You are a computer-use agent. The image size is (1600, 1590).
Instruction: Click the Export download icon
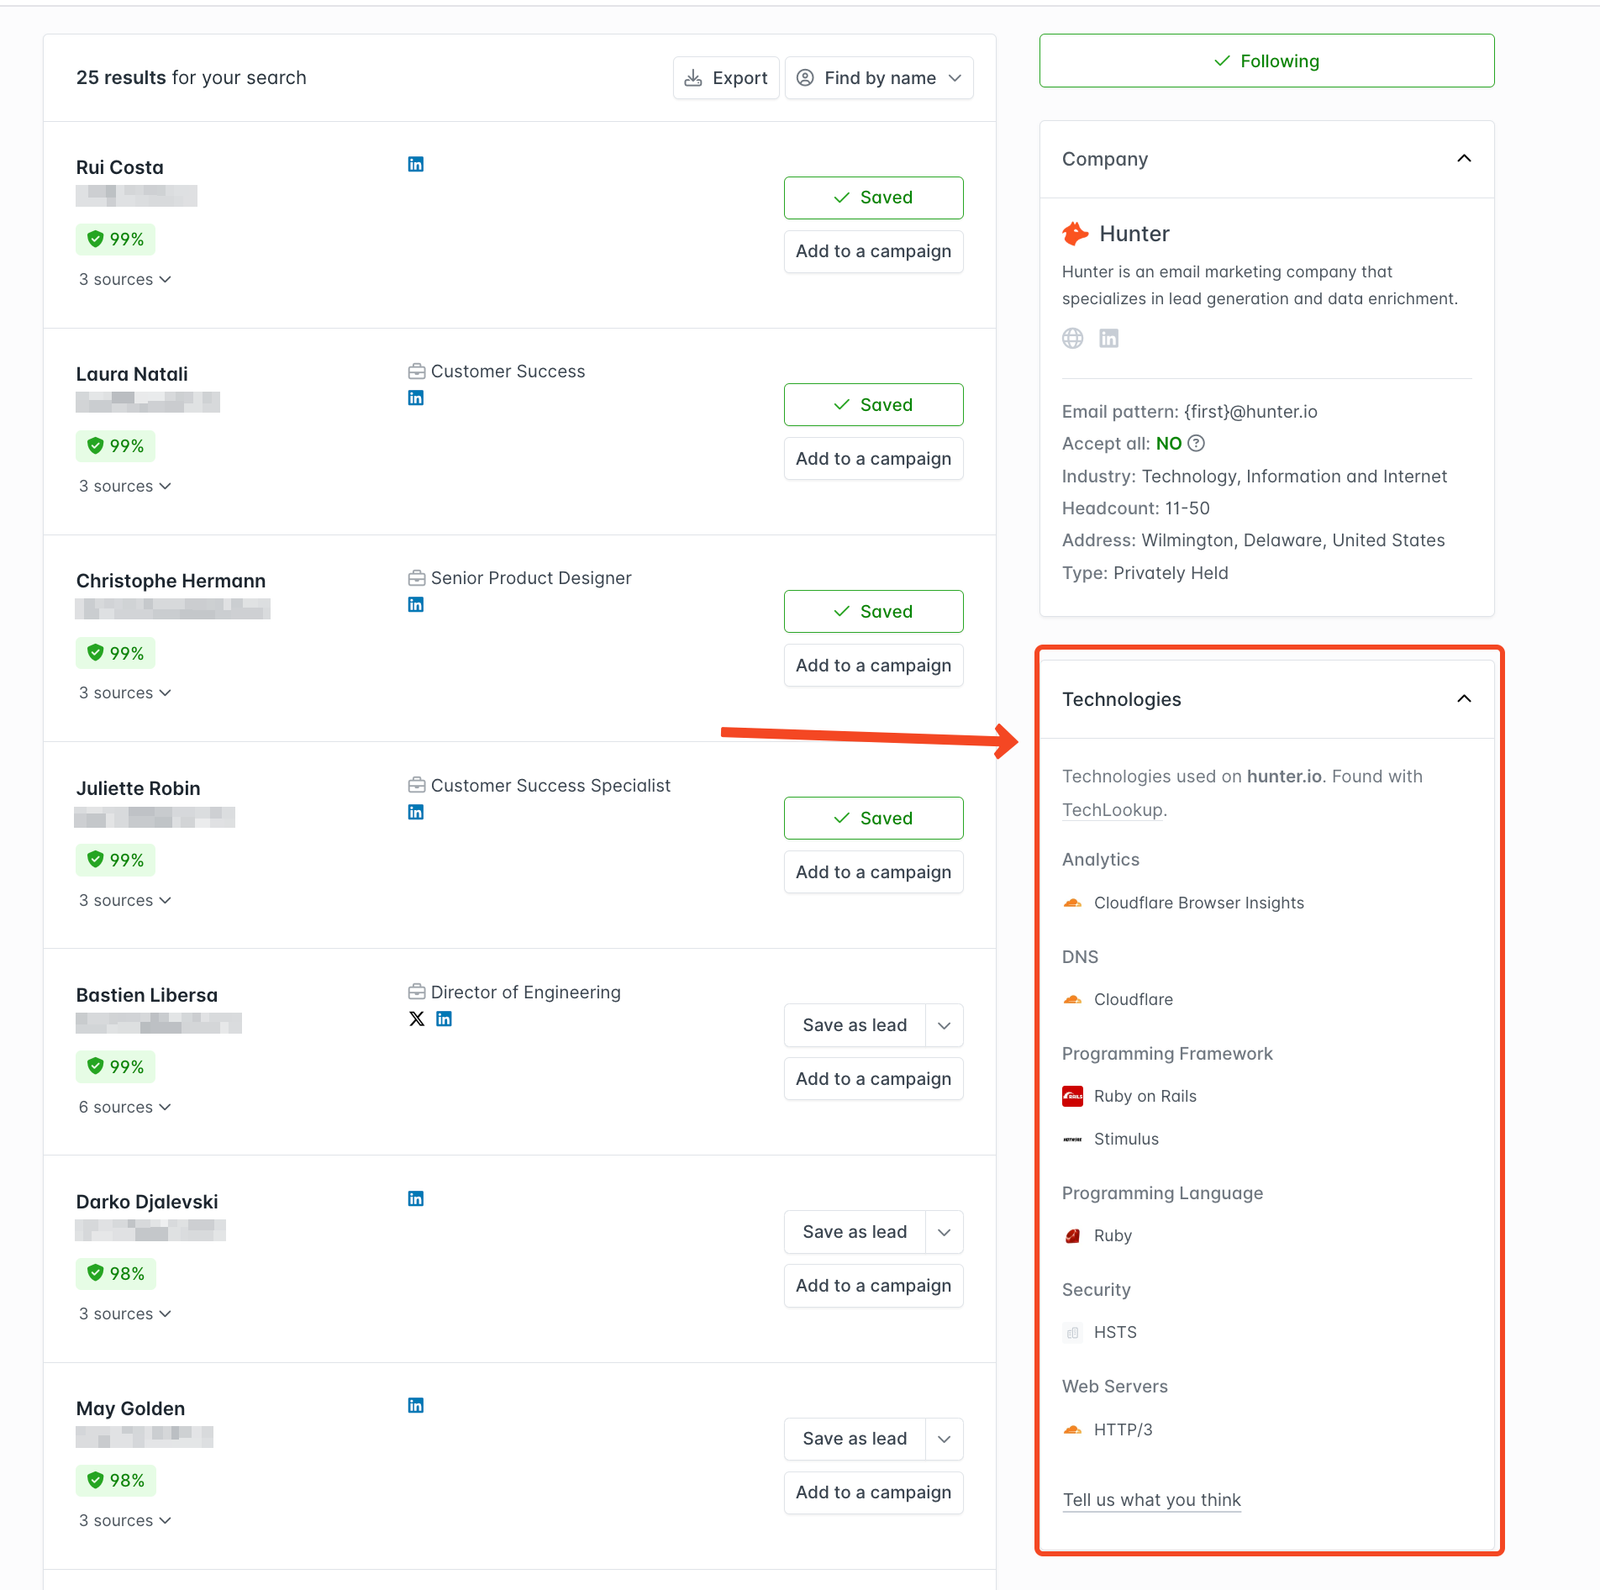[694, 77]
